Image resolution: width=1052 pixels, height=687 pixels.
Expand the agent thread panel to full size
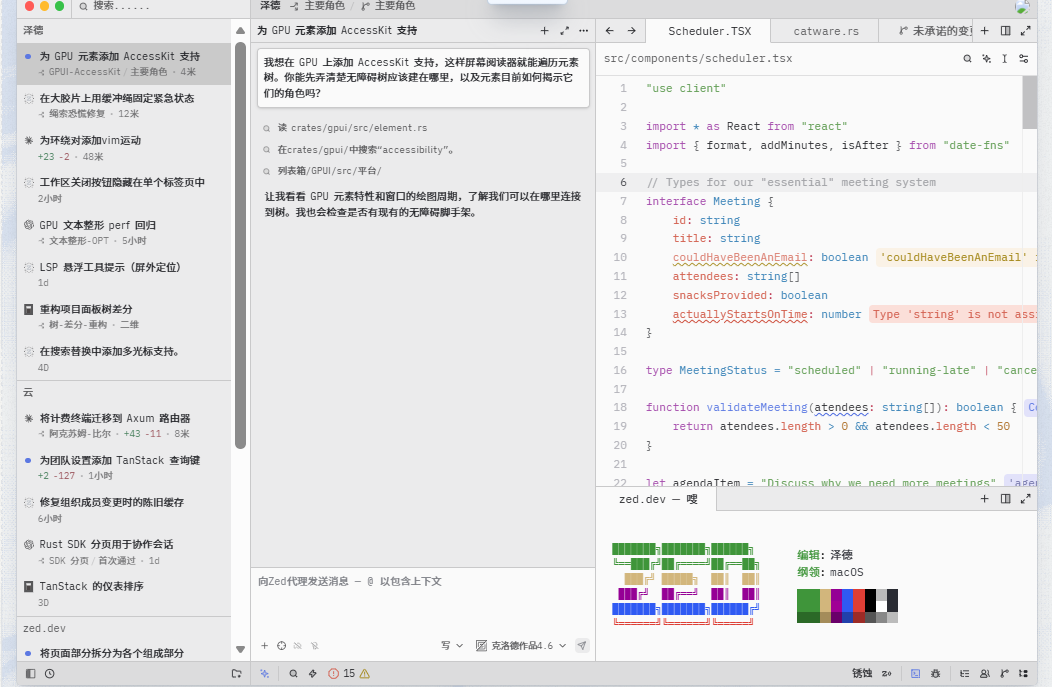[x=564, y=31]
